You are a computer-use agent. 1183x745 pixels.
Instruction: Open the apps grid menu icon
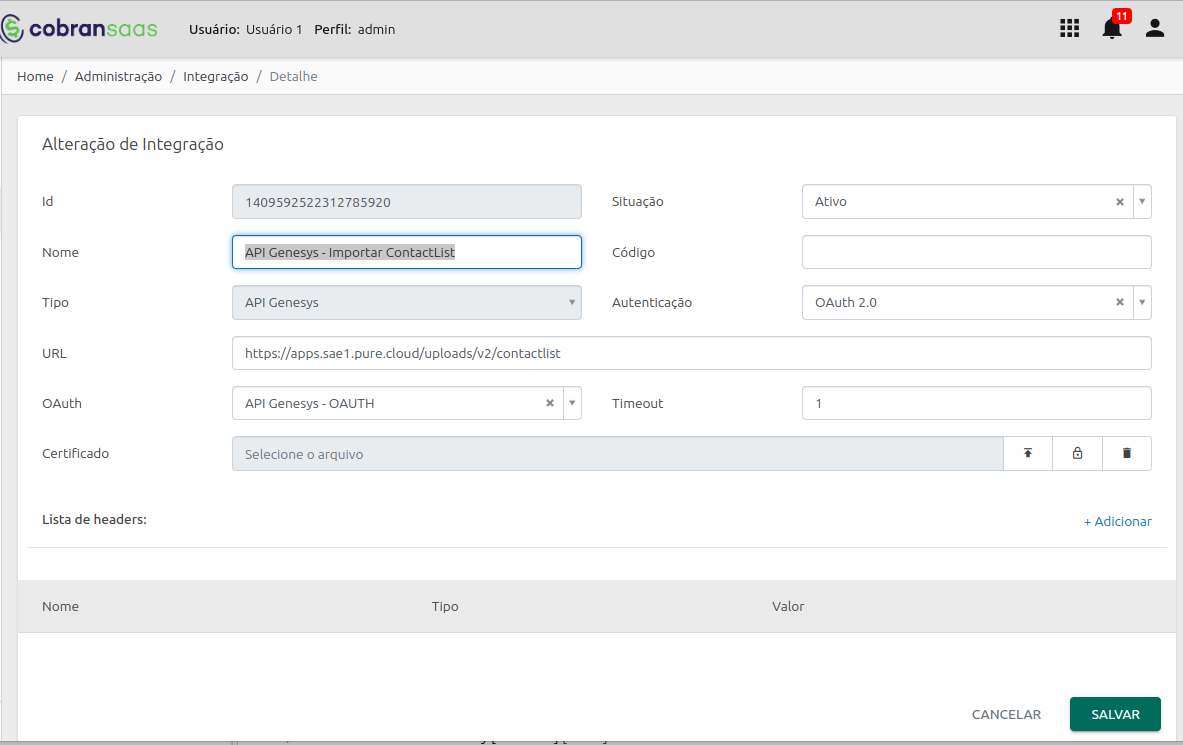pos(1069,29)
